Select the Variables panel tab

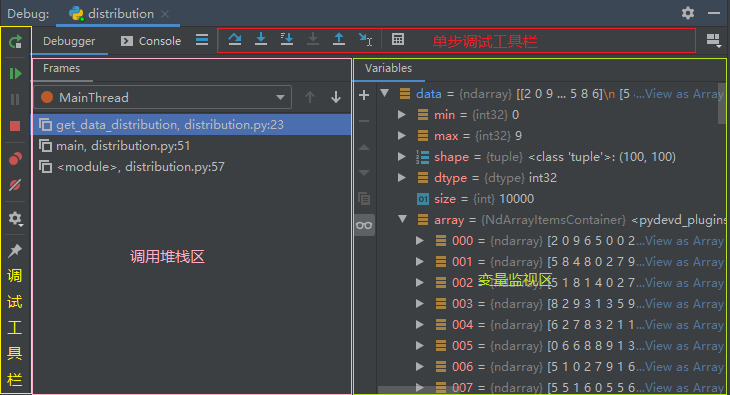(x=388, y=68)
